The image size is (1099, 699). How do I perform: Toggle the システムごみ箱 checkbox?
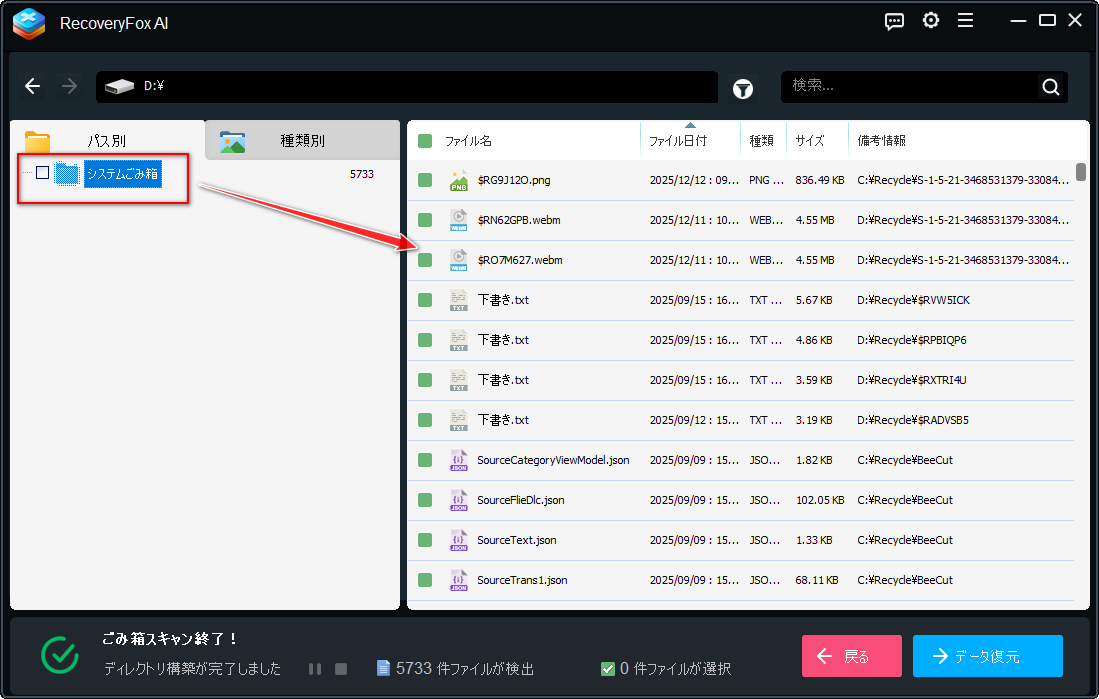click(x=42, y=173)
